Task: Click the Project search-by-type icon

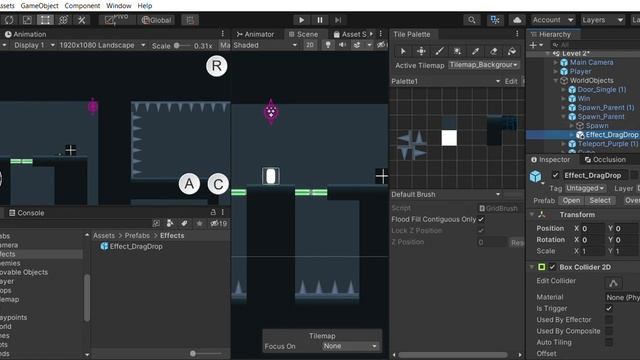Action: (x=170, y=223)
